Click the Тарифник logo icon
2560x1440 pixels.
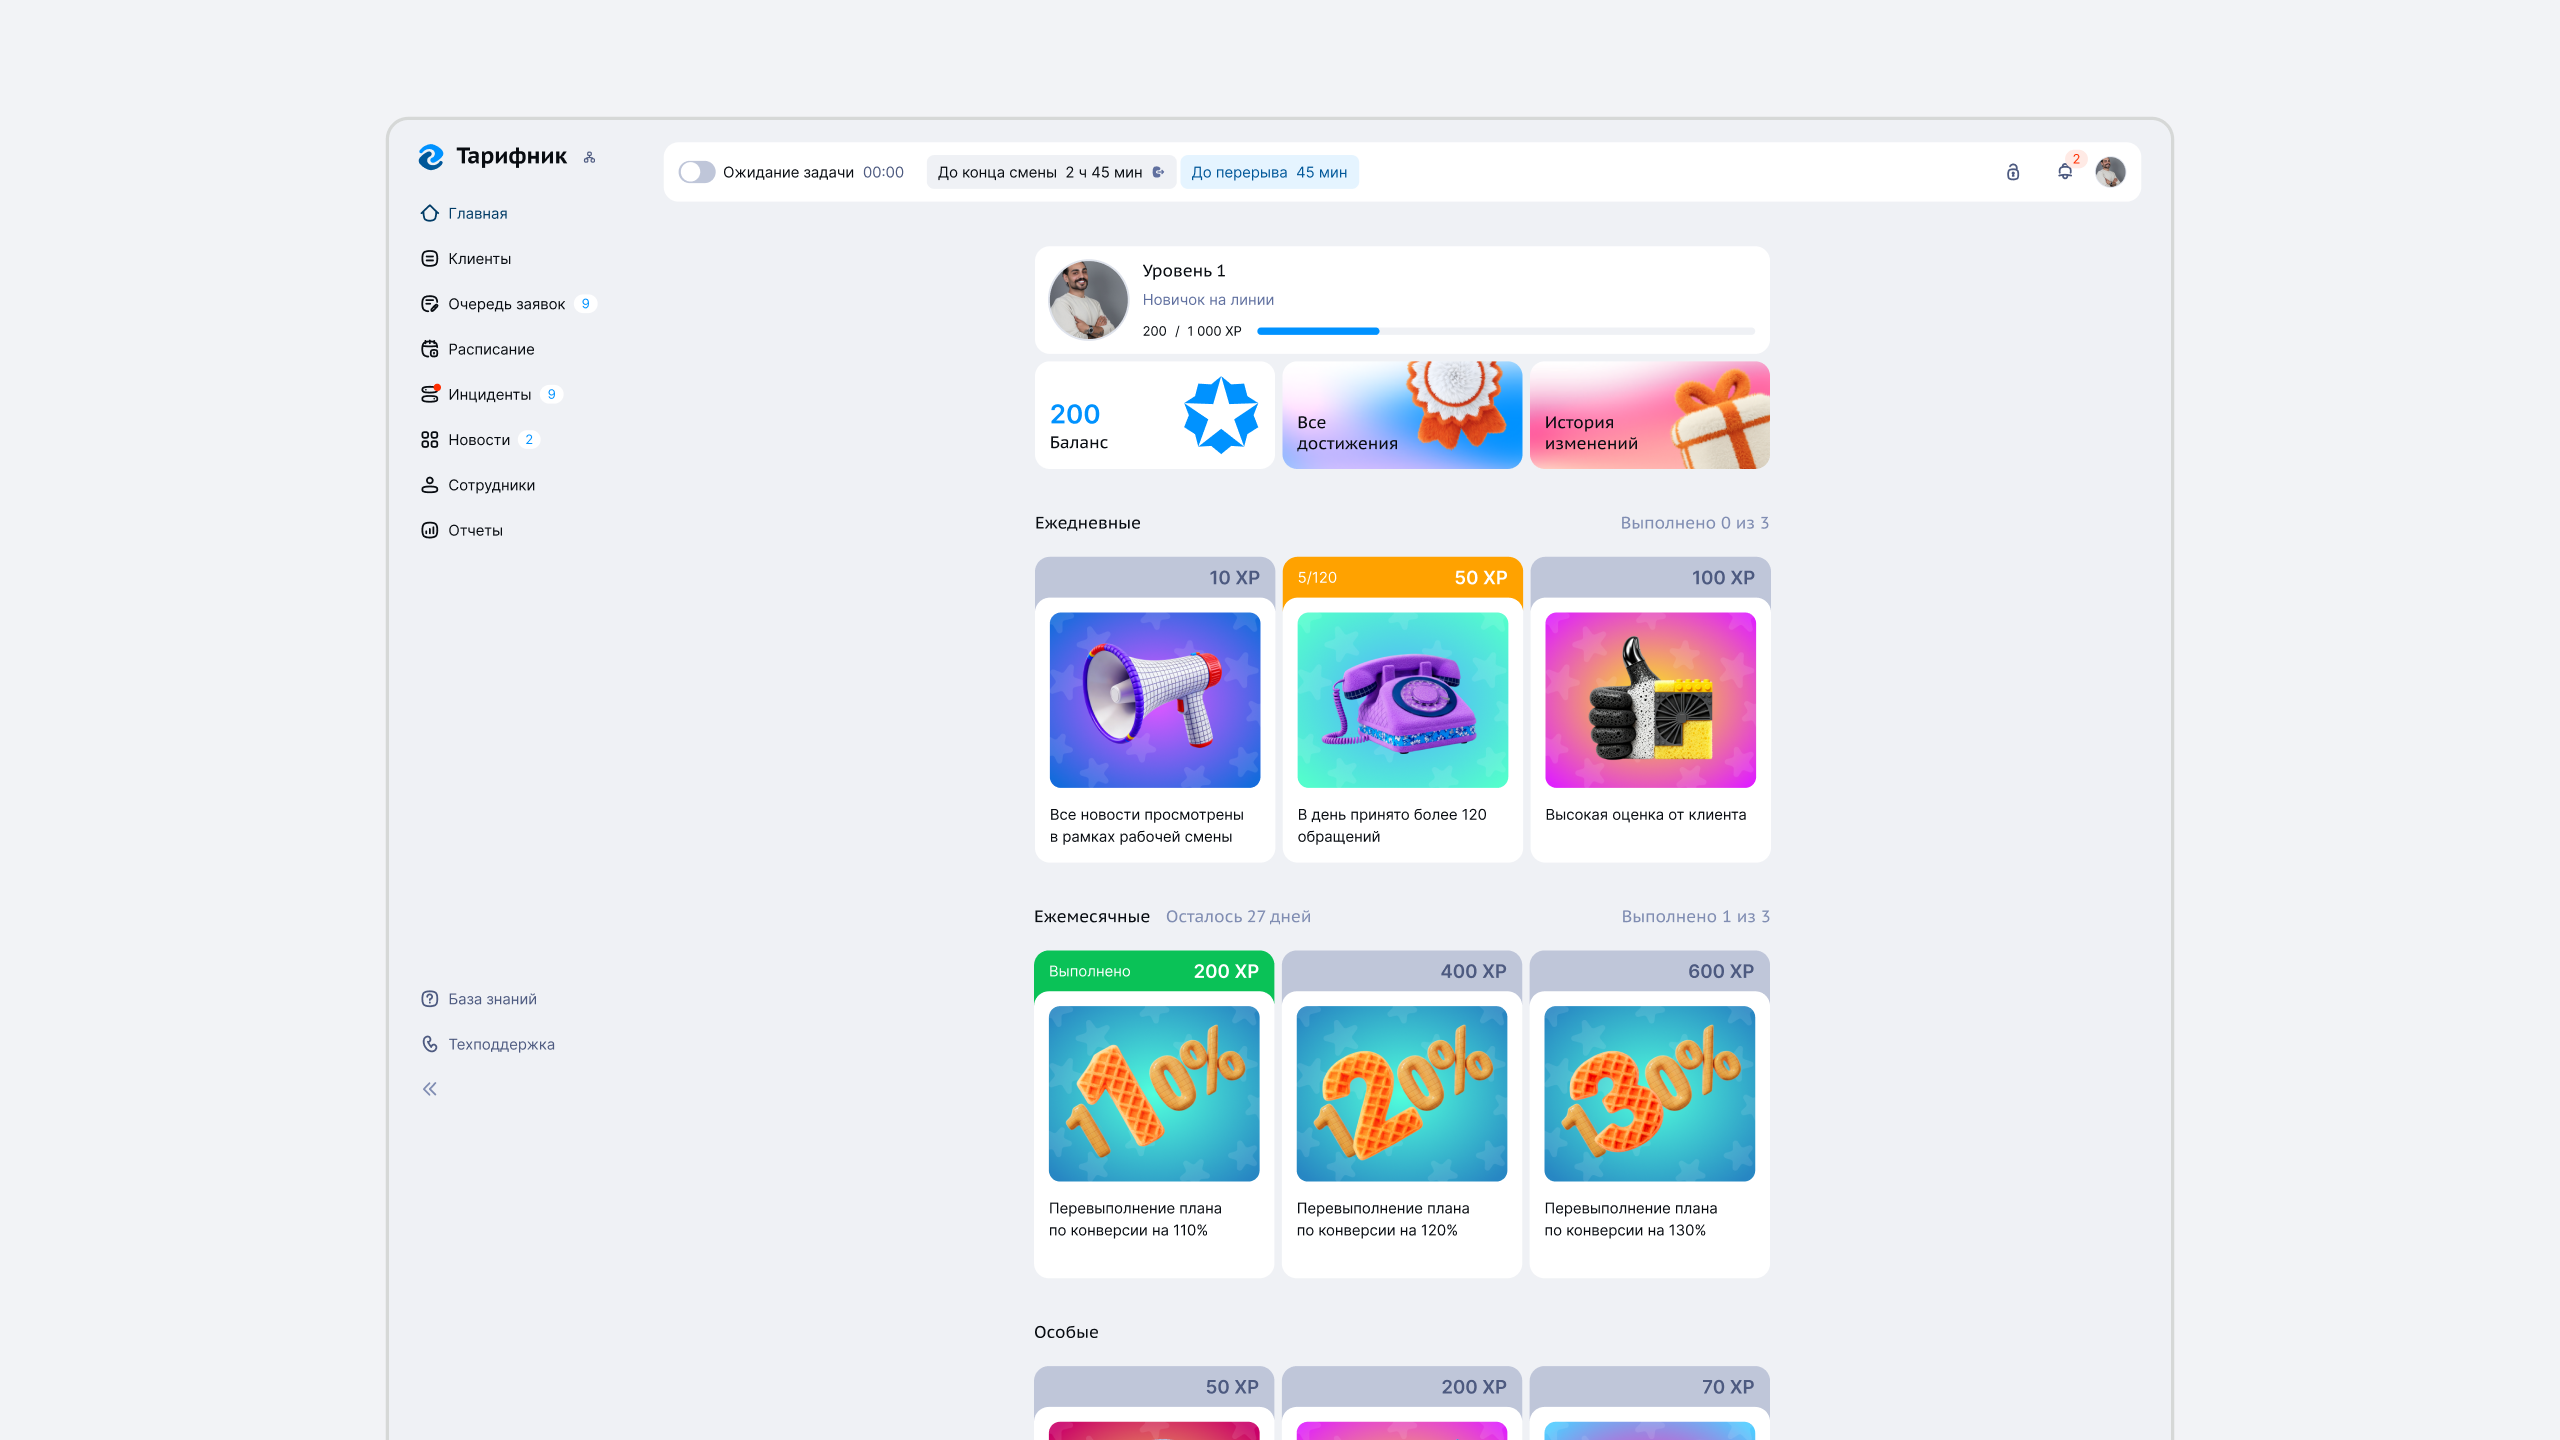click(431, 157)
